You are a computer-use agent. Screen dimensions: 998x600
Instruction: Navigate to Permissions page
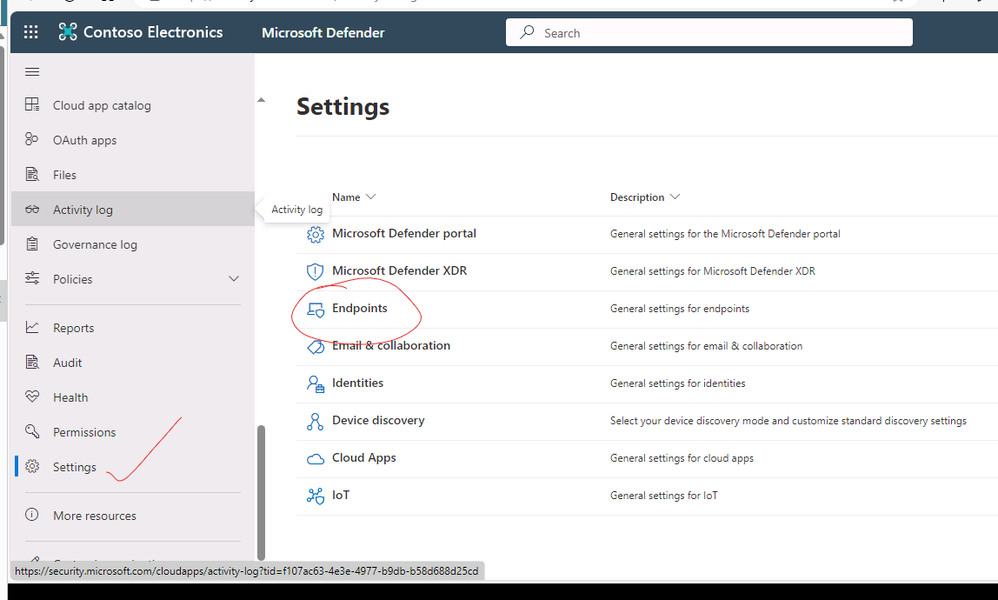[x=84, y=432]
